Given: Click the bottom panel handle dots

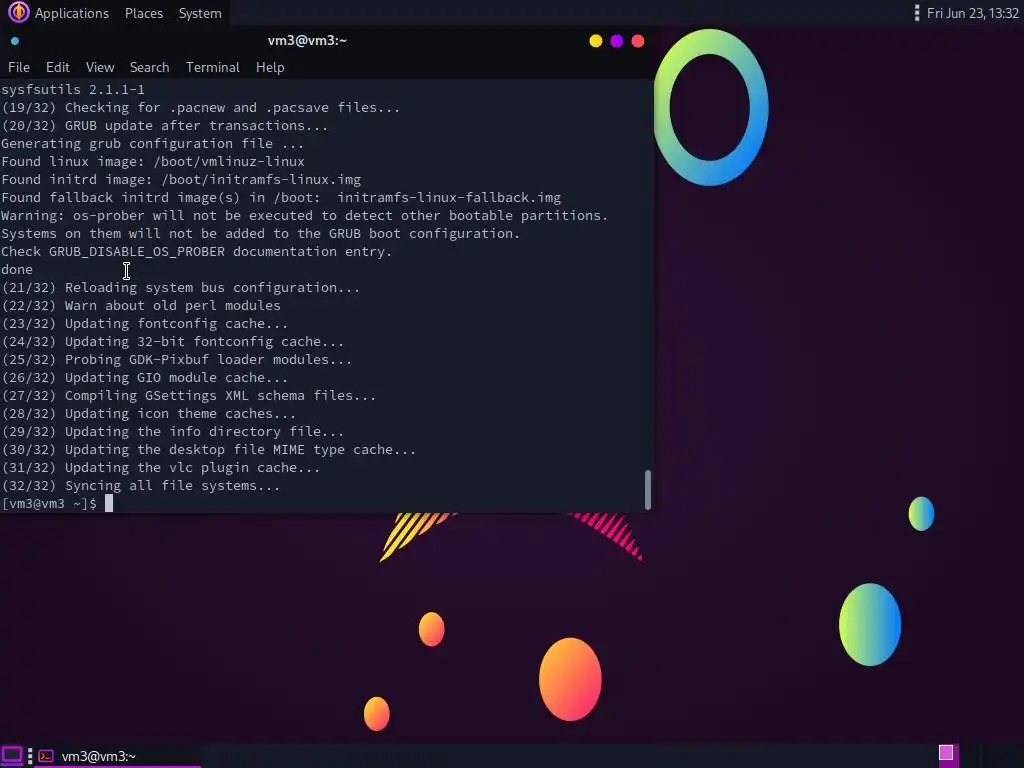Looking at the screenshot, I should click(30, 756).
